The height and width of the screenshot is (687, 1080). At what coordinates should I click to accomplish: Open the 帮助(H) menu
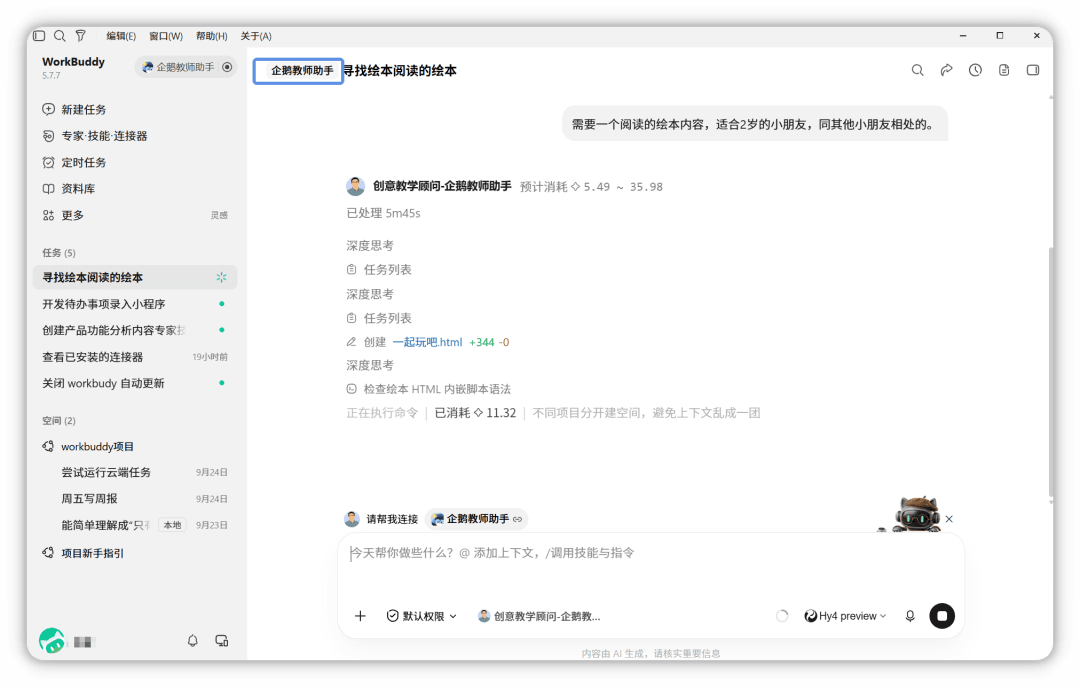(211, 36)
